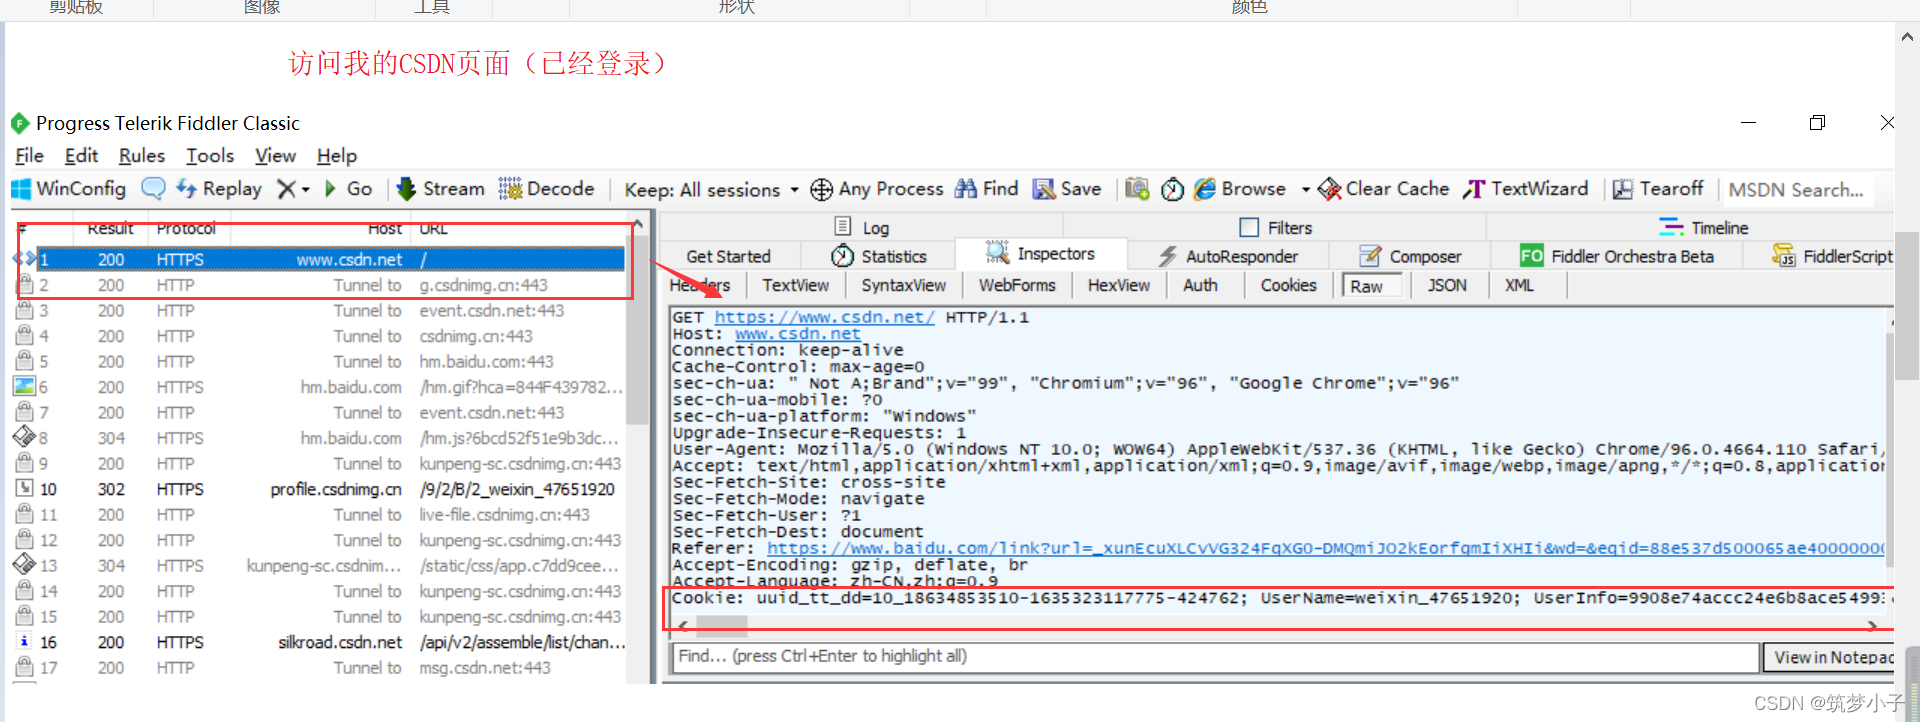The width and height of the screenshot is (1920, 722).
Task: Select the JSON inspector tab
Action: pyautogui.click(x=1447, y=285)
